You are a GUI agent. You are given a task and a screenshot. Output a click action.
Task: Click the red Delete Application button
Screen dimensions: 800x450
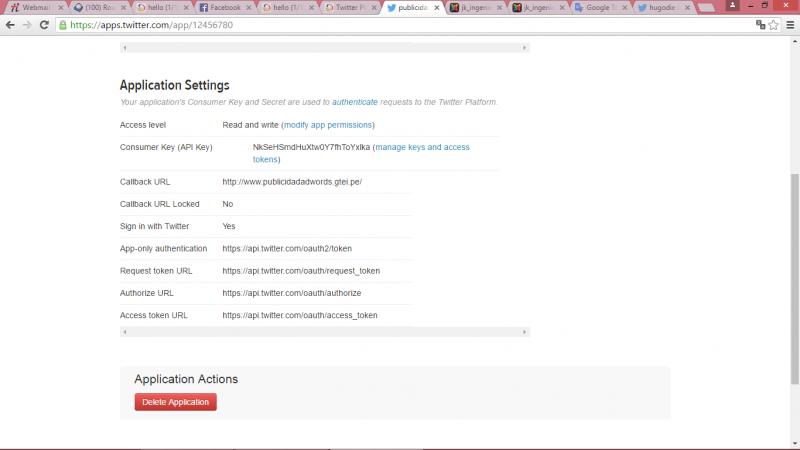pyautogui.click(x=176, y=402)
